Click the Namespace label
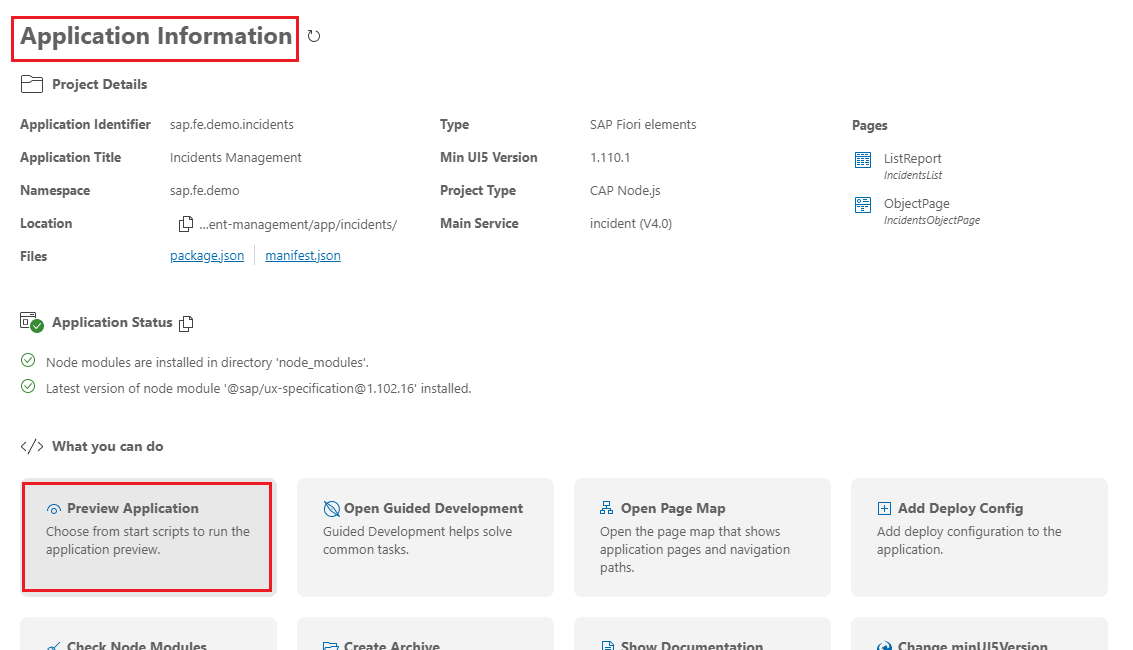 55,191
